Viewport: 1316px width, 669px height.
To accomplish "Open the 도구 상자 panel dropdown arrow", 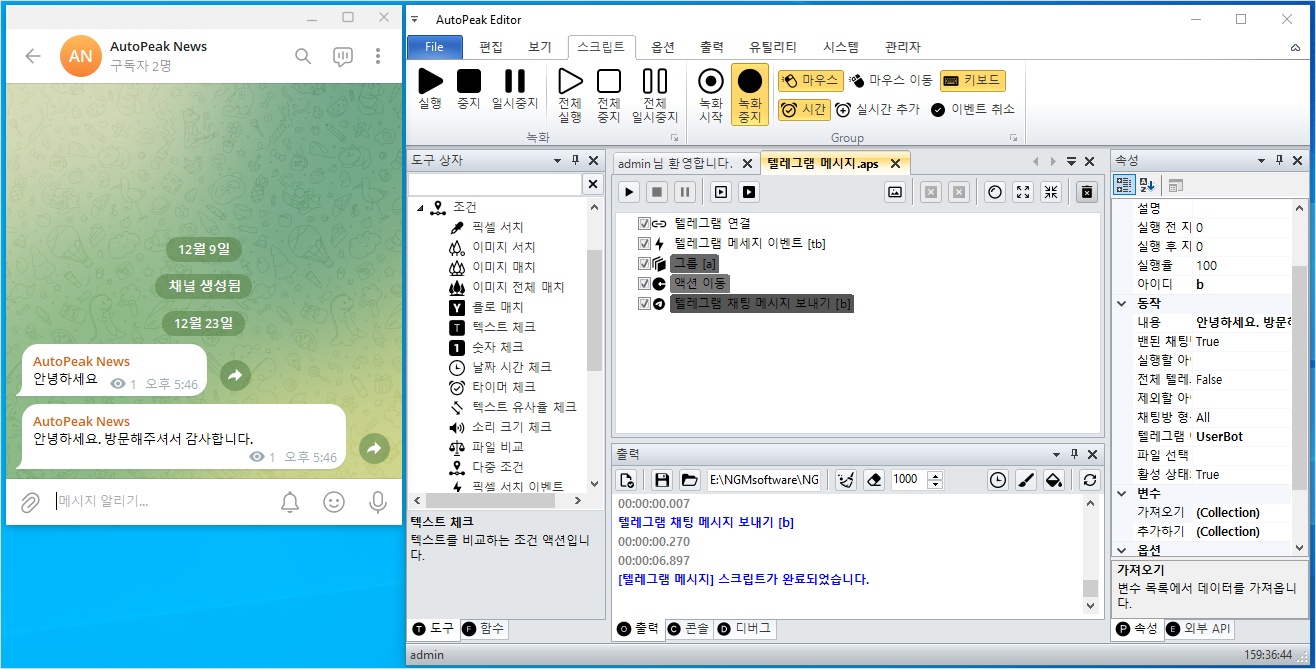I will [x=558, y=160].
